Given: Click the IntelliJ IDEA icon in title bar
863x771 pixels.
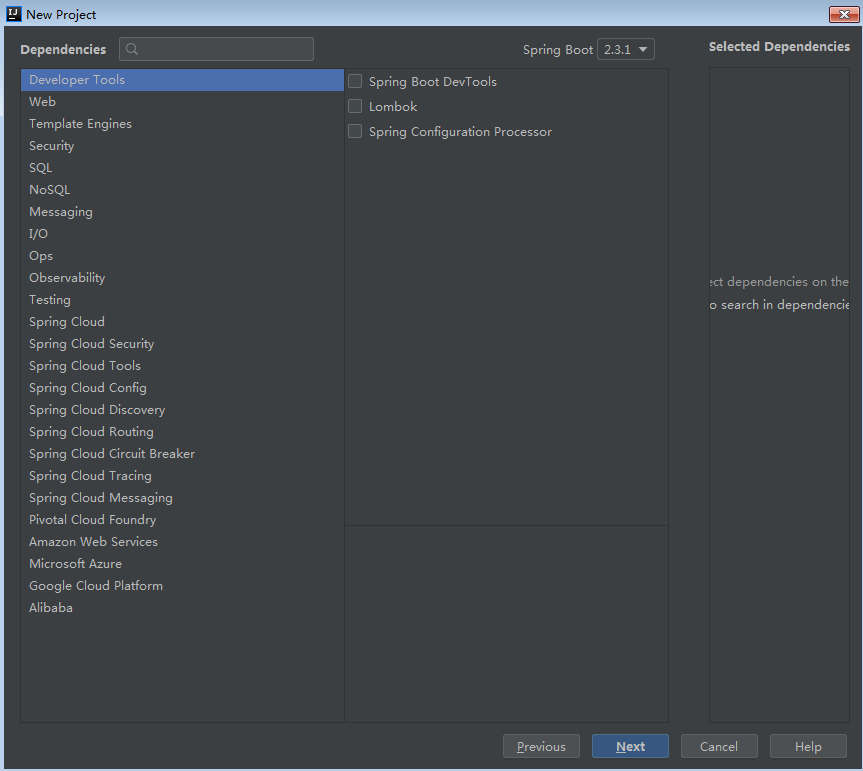Looking at the screenshot, I should pos(13,14).
